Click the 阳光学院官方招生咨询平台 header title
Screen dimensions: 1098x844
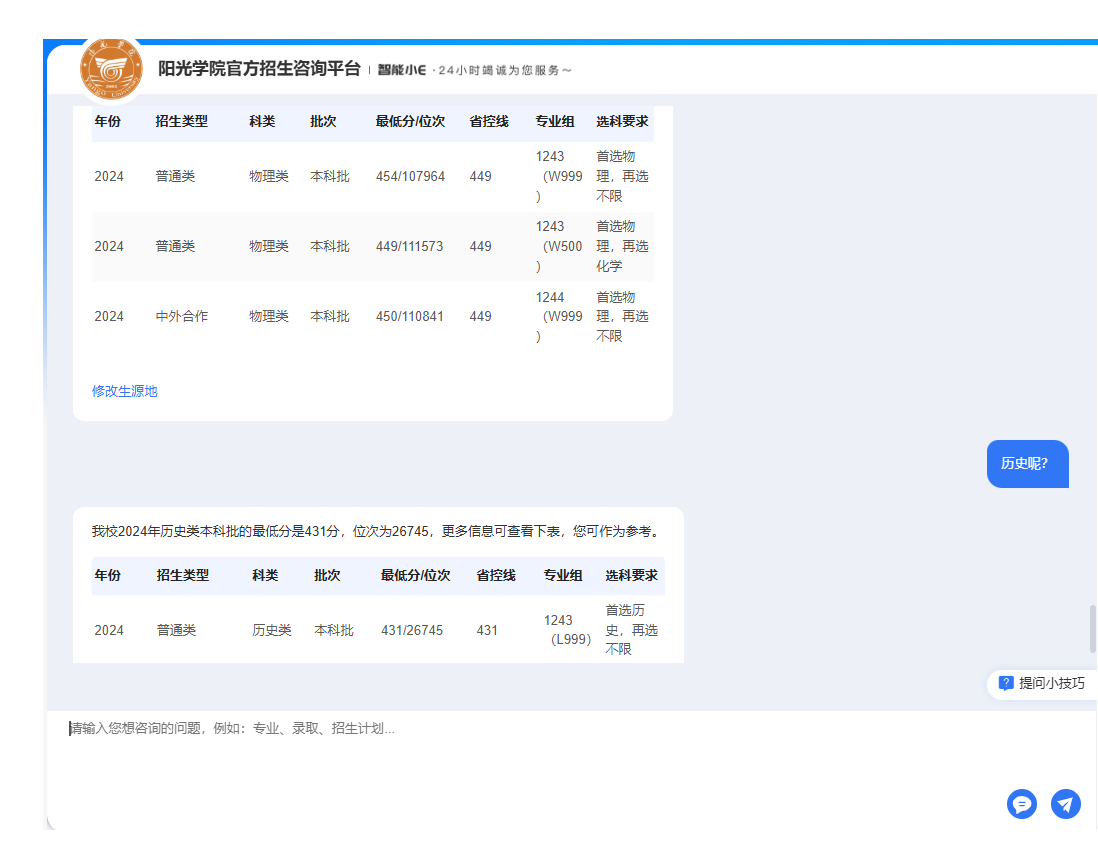(x=259, y=69)
